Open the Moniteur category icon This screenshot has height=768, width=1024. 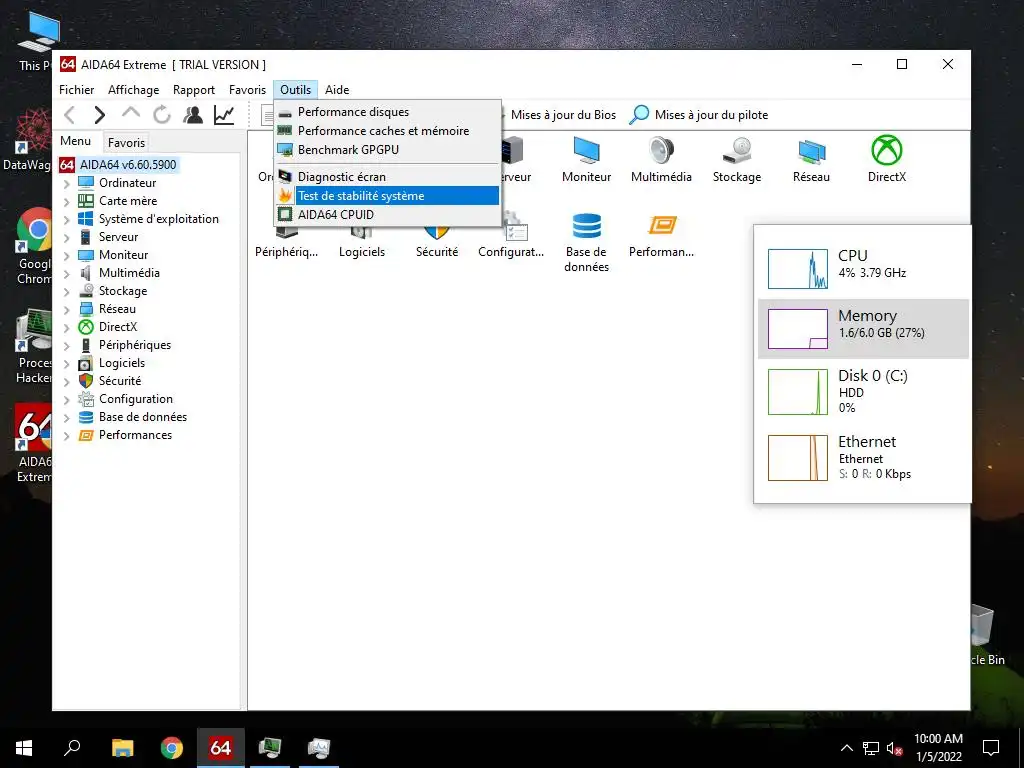point(586,159)
